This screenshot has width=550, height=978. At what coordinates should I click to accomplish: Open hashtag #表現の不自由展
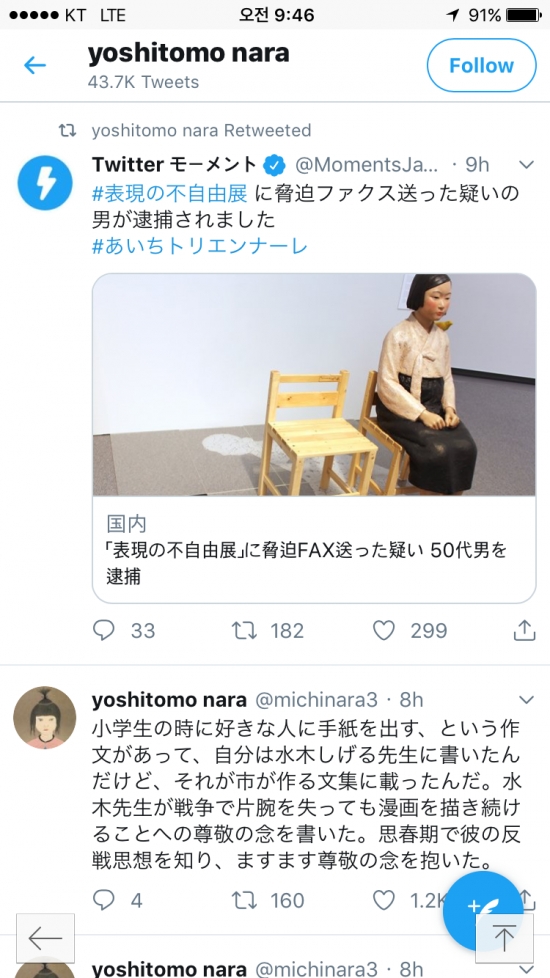[170, 193]
